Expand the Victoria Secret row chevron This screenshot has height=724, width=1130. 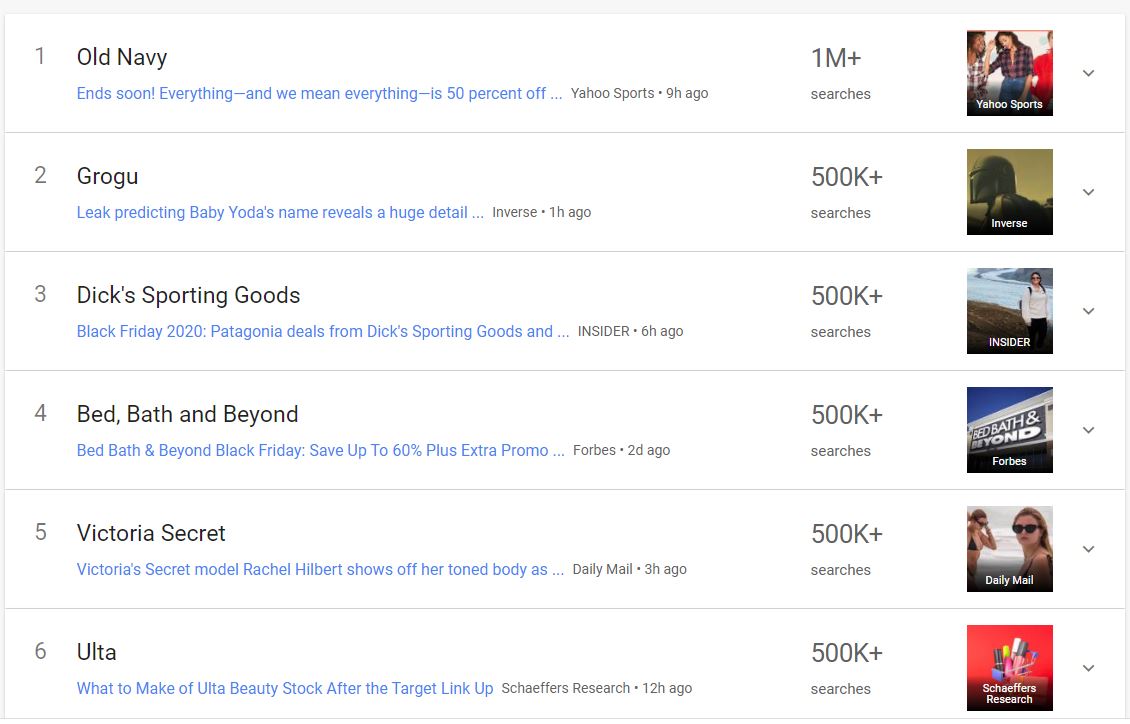[x=1088, y=548]
